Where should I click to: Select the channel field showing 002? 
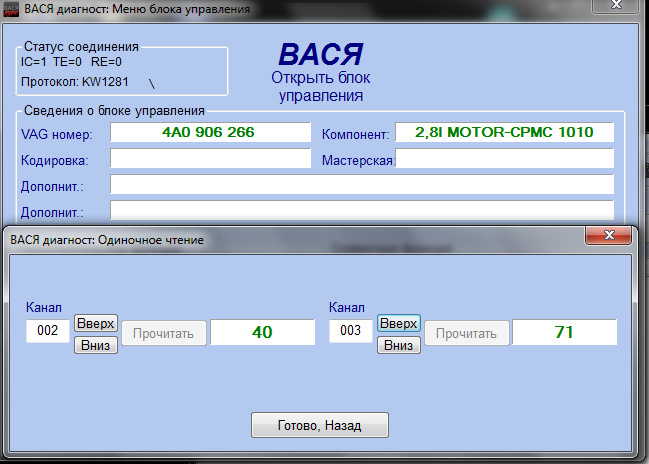[48, 331]
